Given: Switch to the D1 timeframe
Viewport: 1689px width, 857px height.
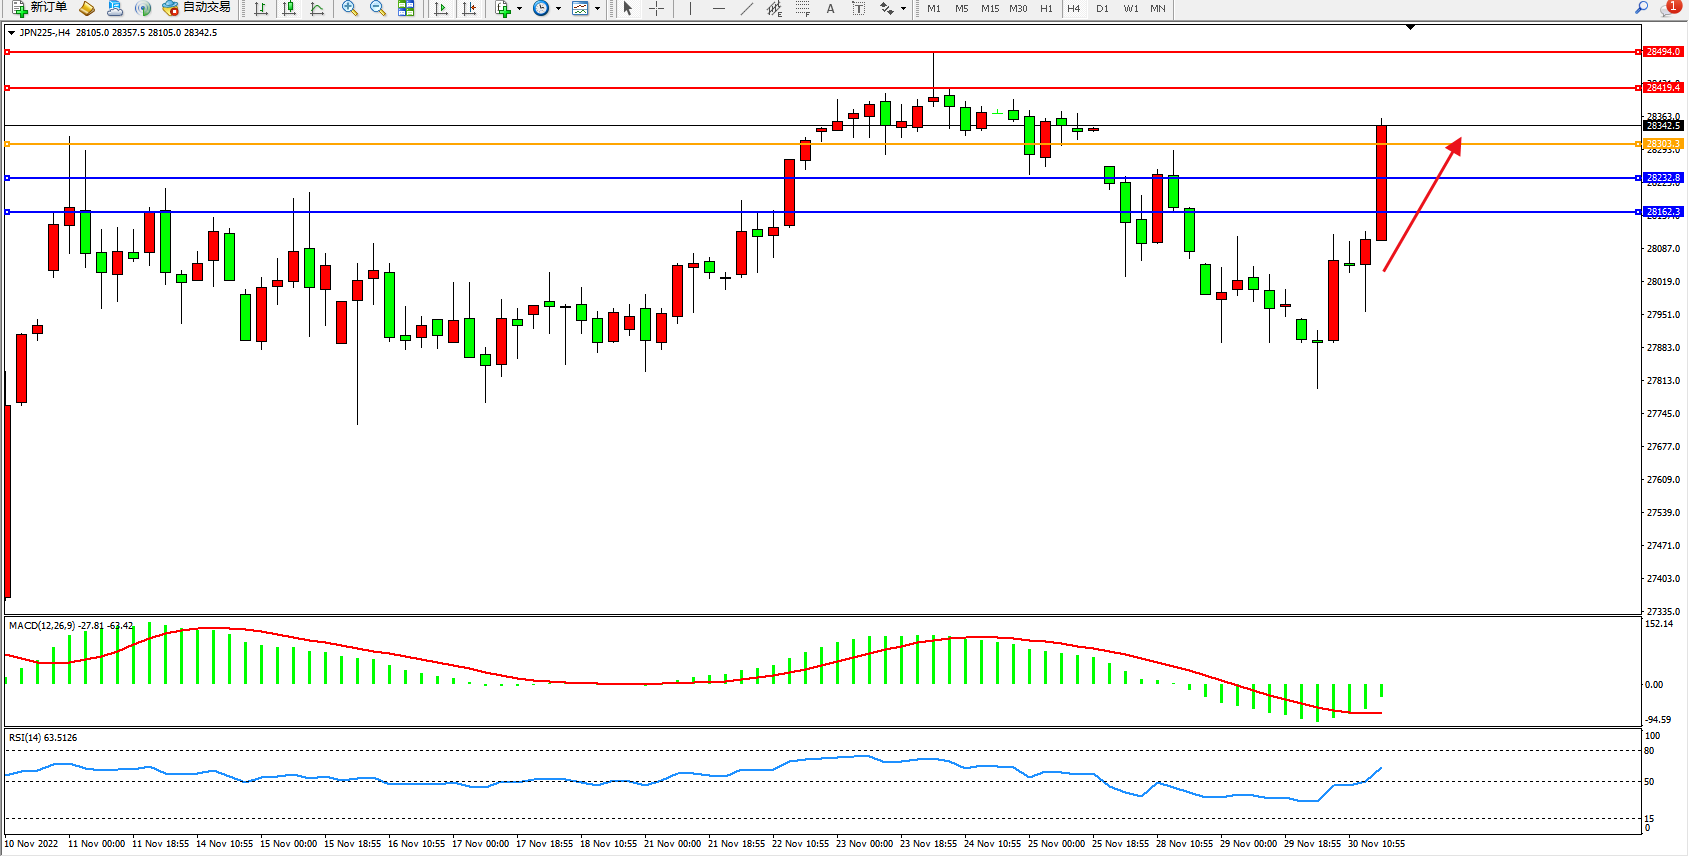Looking at the screenshot, I should 1102,8.
